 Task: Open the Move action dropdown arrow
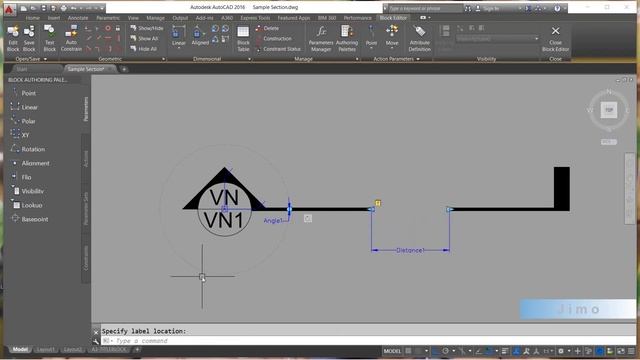pyautogui.click(x=392, y=48)
